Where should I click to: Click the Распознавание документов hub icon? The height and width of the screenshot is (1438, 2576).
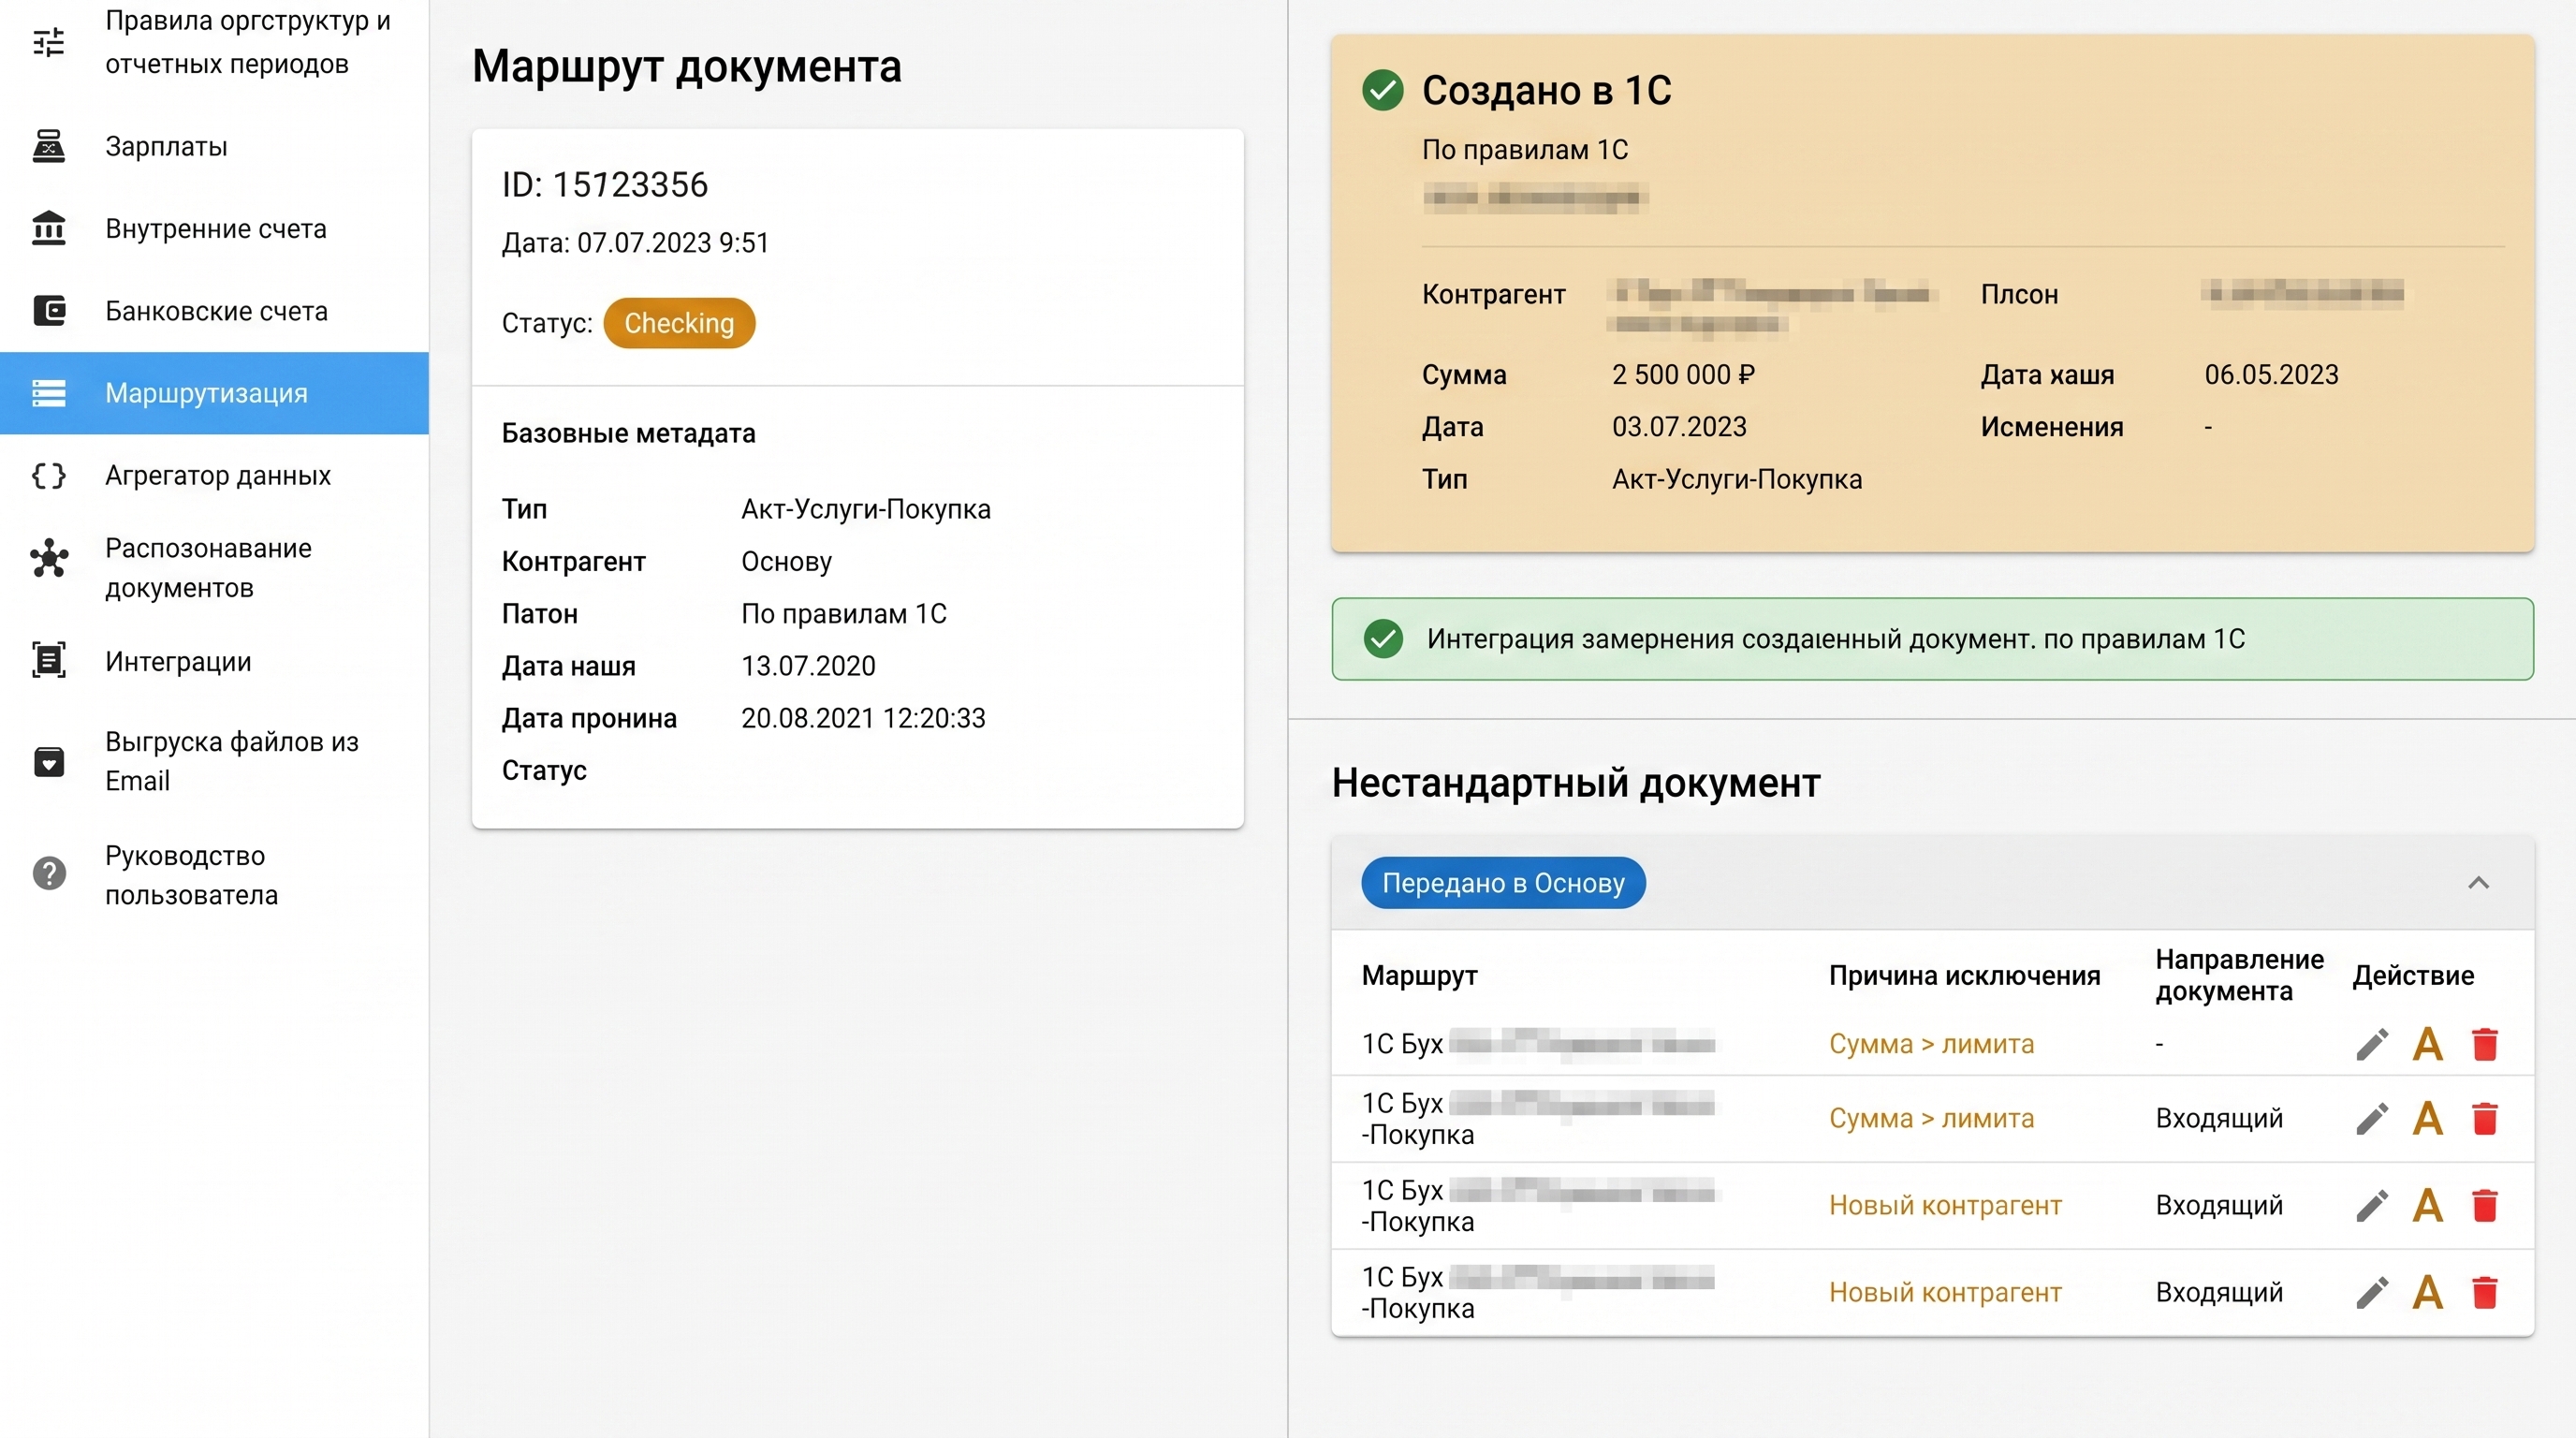click(48, 558)
